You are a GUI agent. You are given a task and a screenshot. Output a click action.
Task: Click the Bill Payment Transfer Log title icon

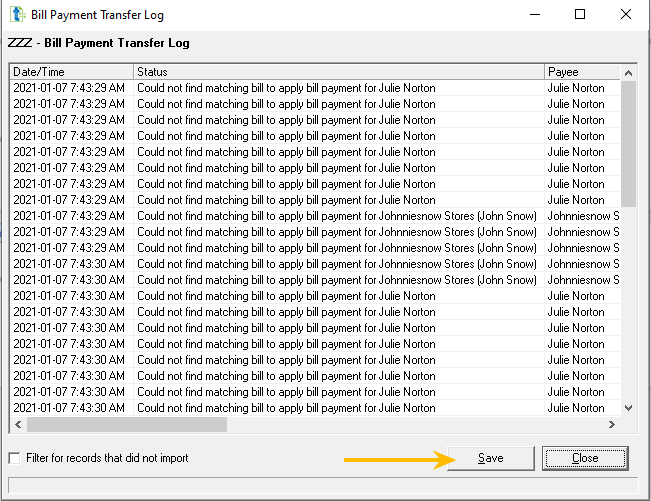pos(17,15)
